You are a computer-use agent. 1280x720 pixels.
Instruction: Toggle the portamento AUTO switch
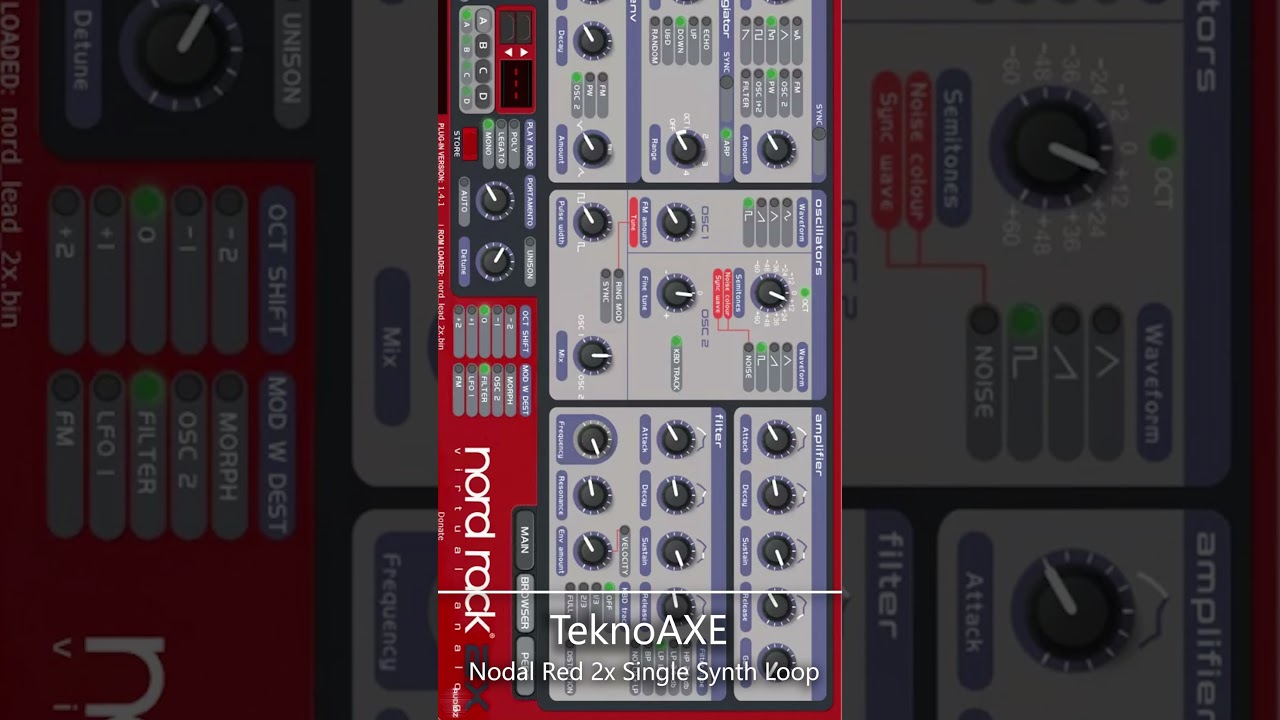tap(464, 203)
